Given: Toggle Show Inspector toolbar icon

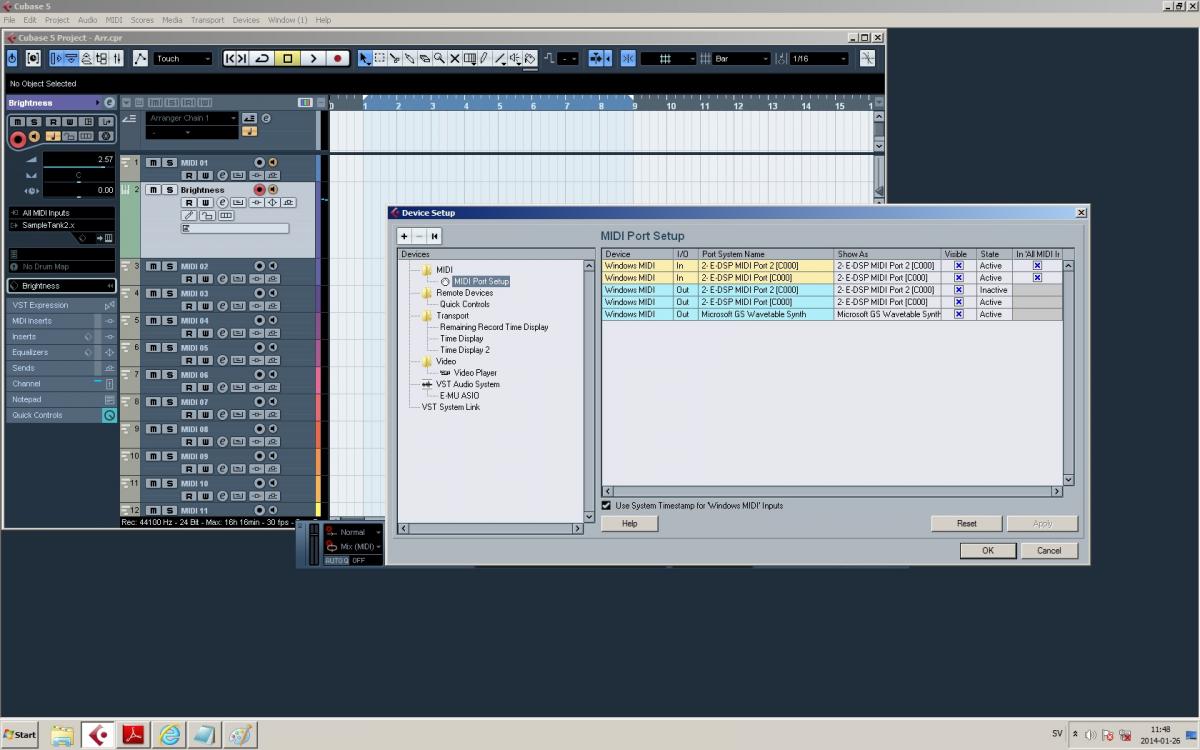Looking at the screenshot, I should 57,59.
